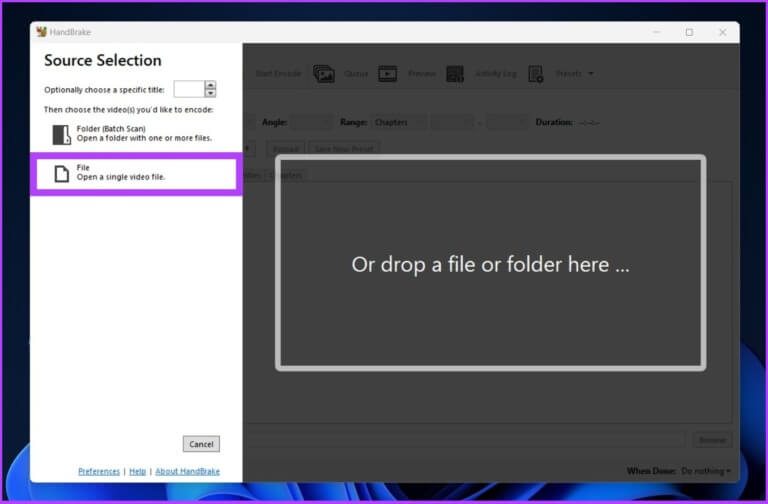
Task: Close the HandBrake window
Action: [x=722, y=32]
